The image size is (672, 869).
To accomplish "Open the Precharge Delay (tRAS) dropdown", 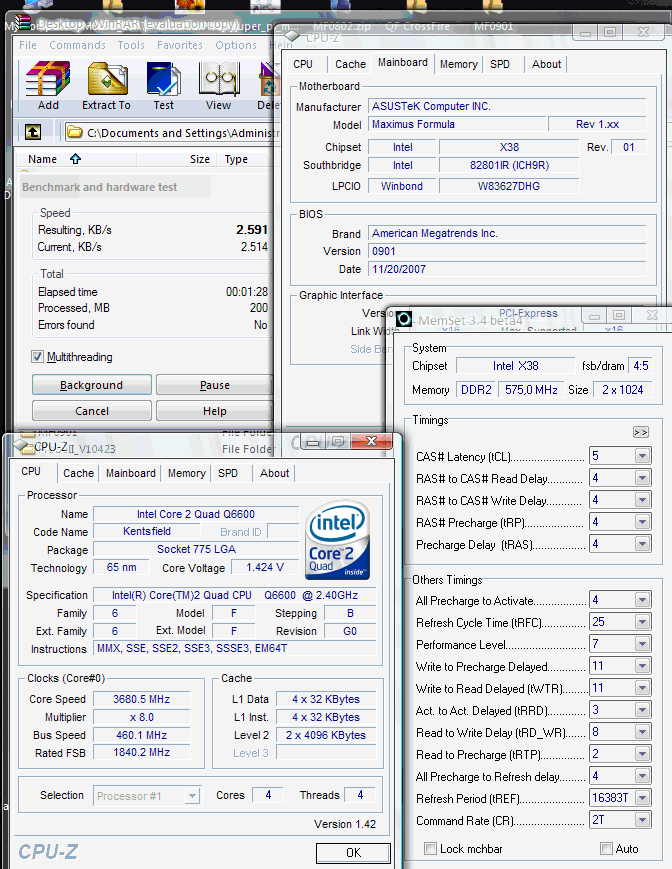I will click(642, 544).
